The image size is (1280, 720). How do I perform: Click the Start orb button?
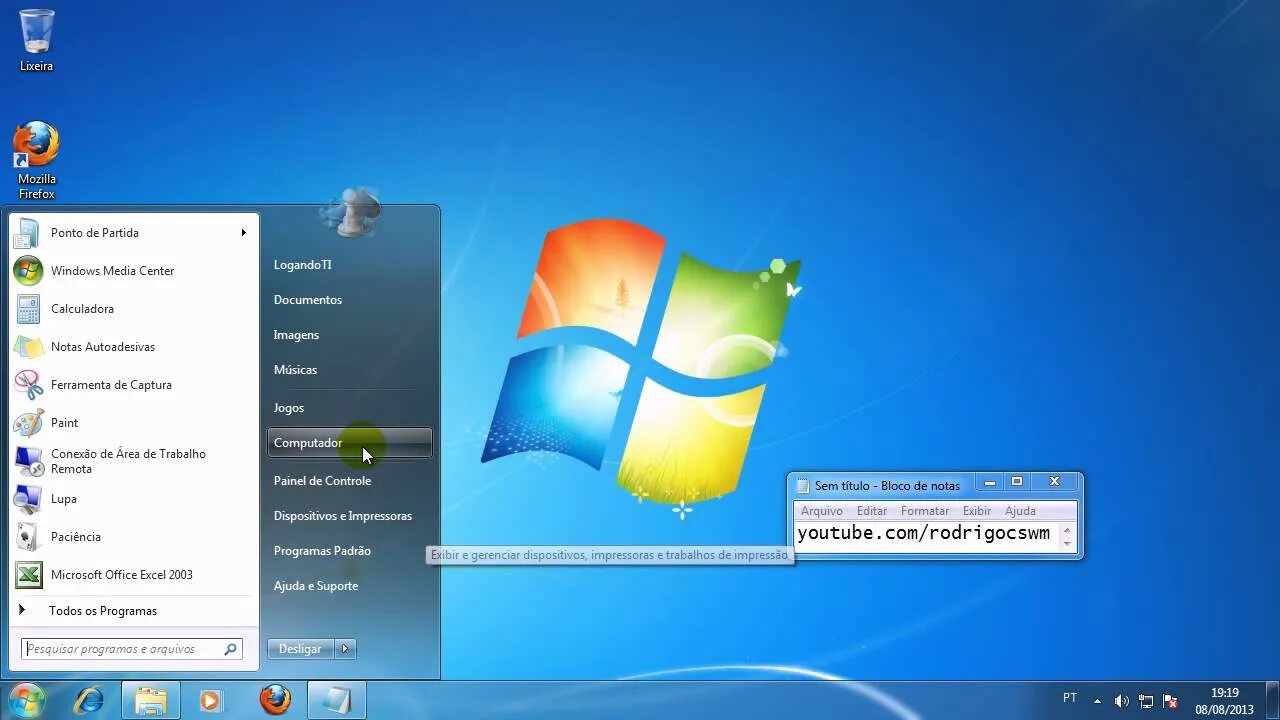[x=27, y=700]
